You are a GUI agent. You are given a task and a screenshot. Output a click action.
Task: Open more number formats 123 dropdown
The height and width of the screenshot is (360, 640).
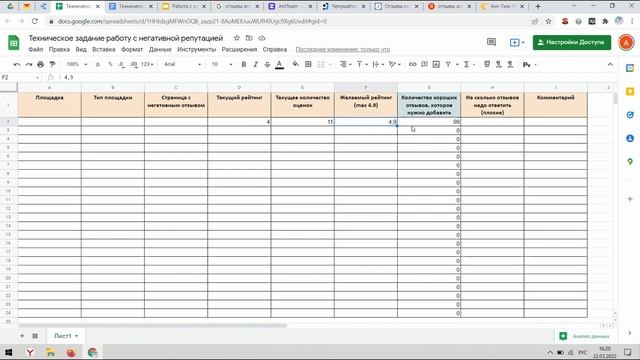click(x=147, y=64)
